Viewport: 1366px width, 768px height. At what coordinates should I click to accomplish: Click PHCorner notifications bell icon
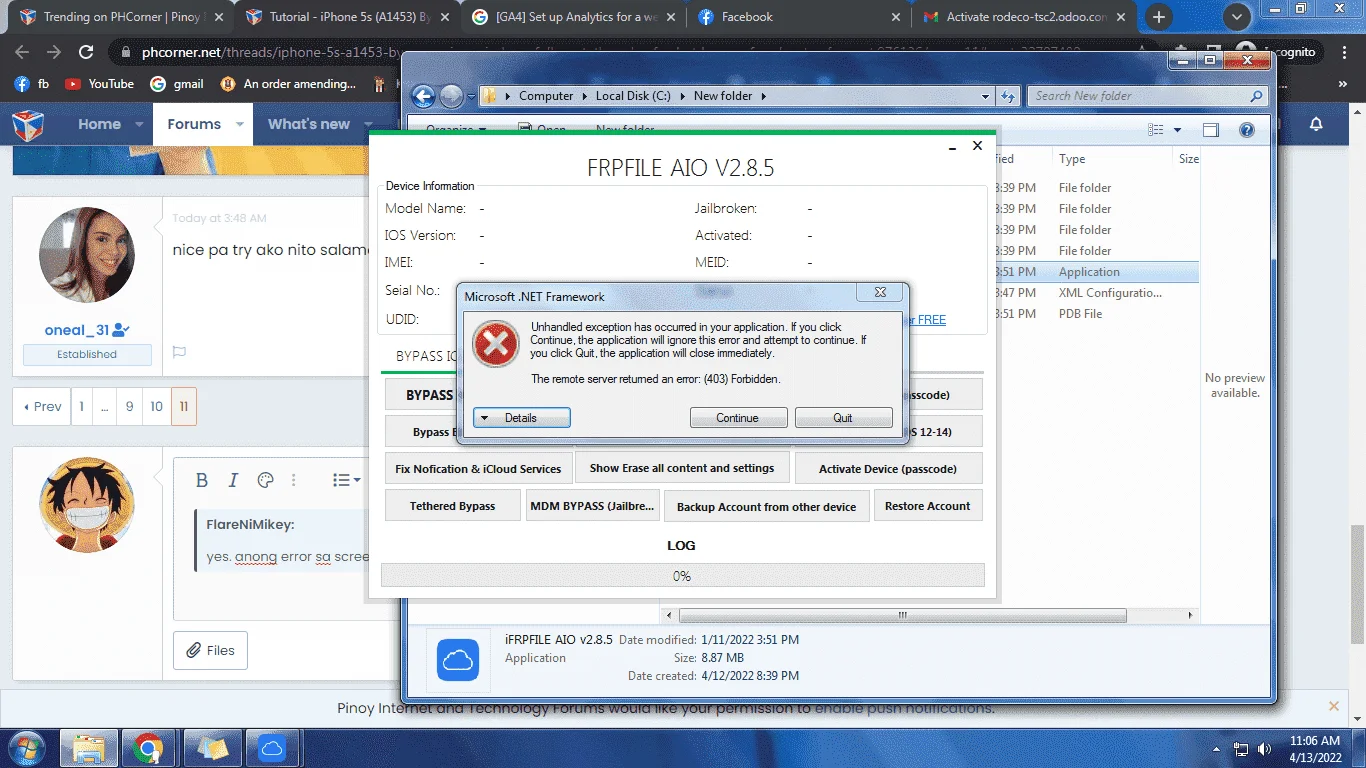1316,124
